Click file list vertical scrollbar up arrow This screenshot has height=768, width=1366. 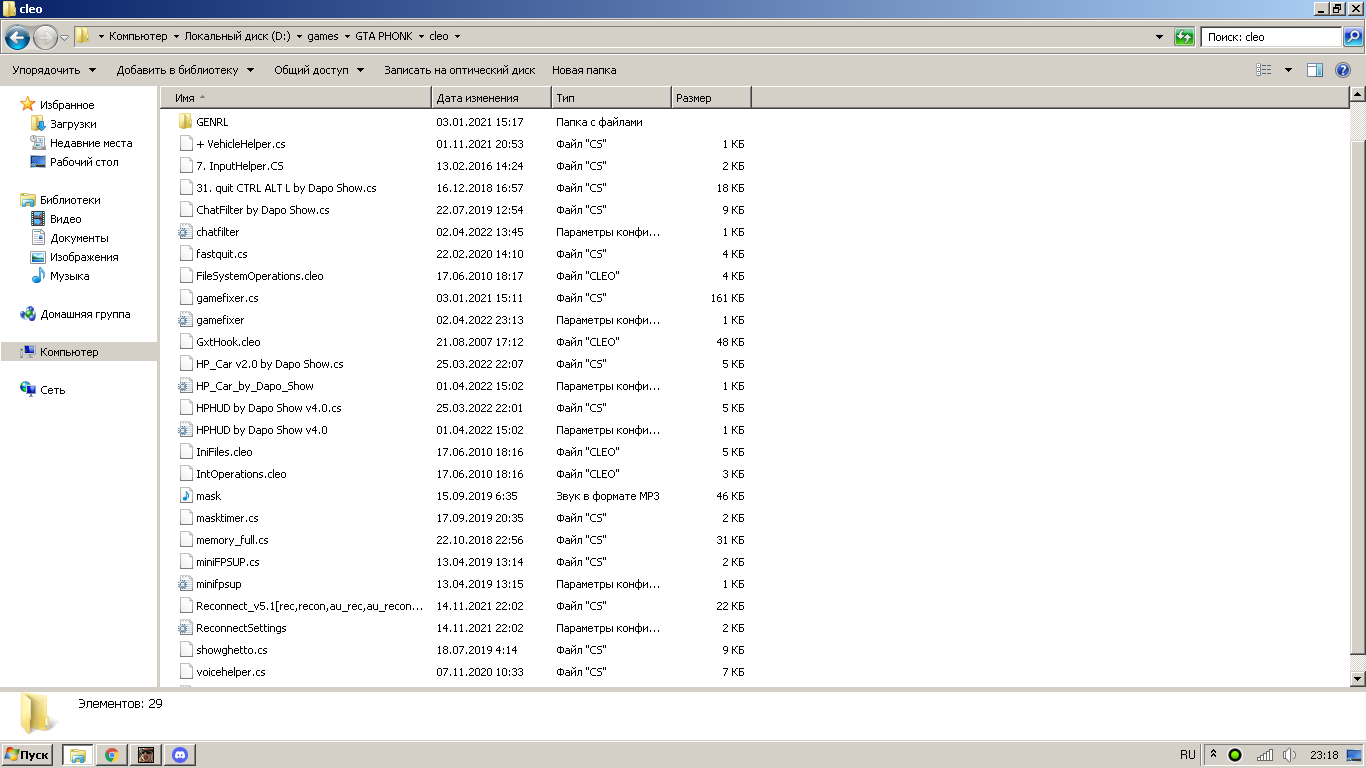click(1358, 95)
